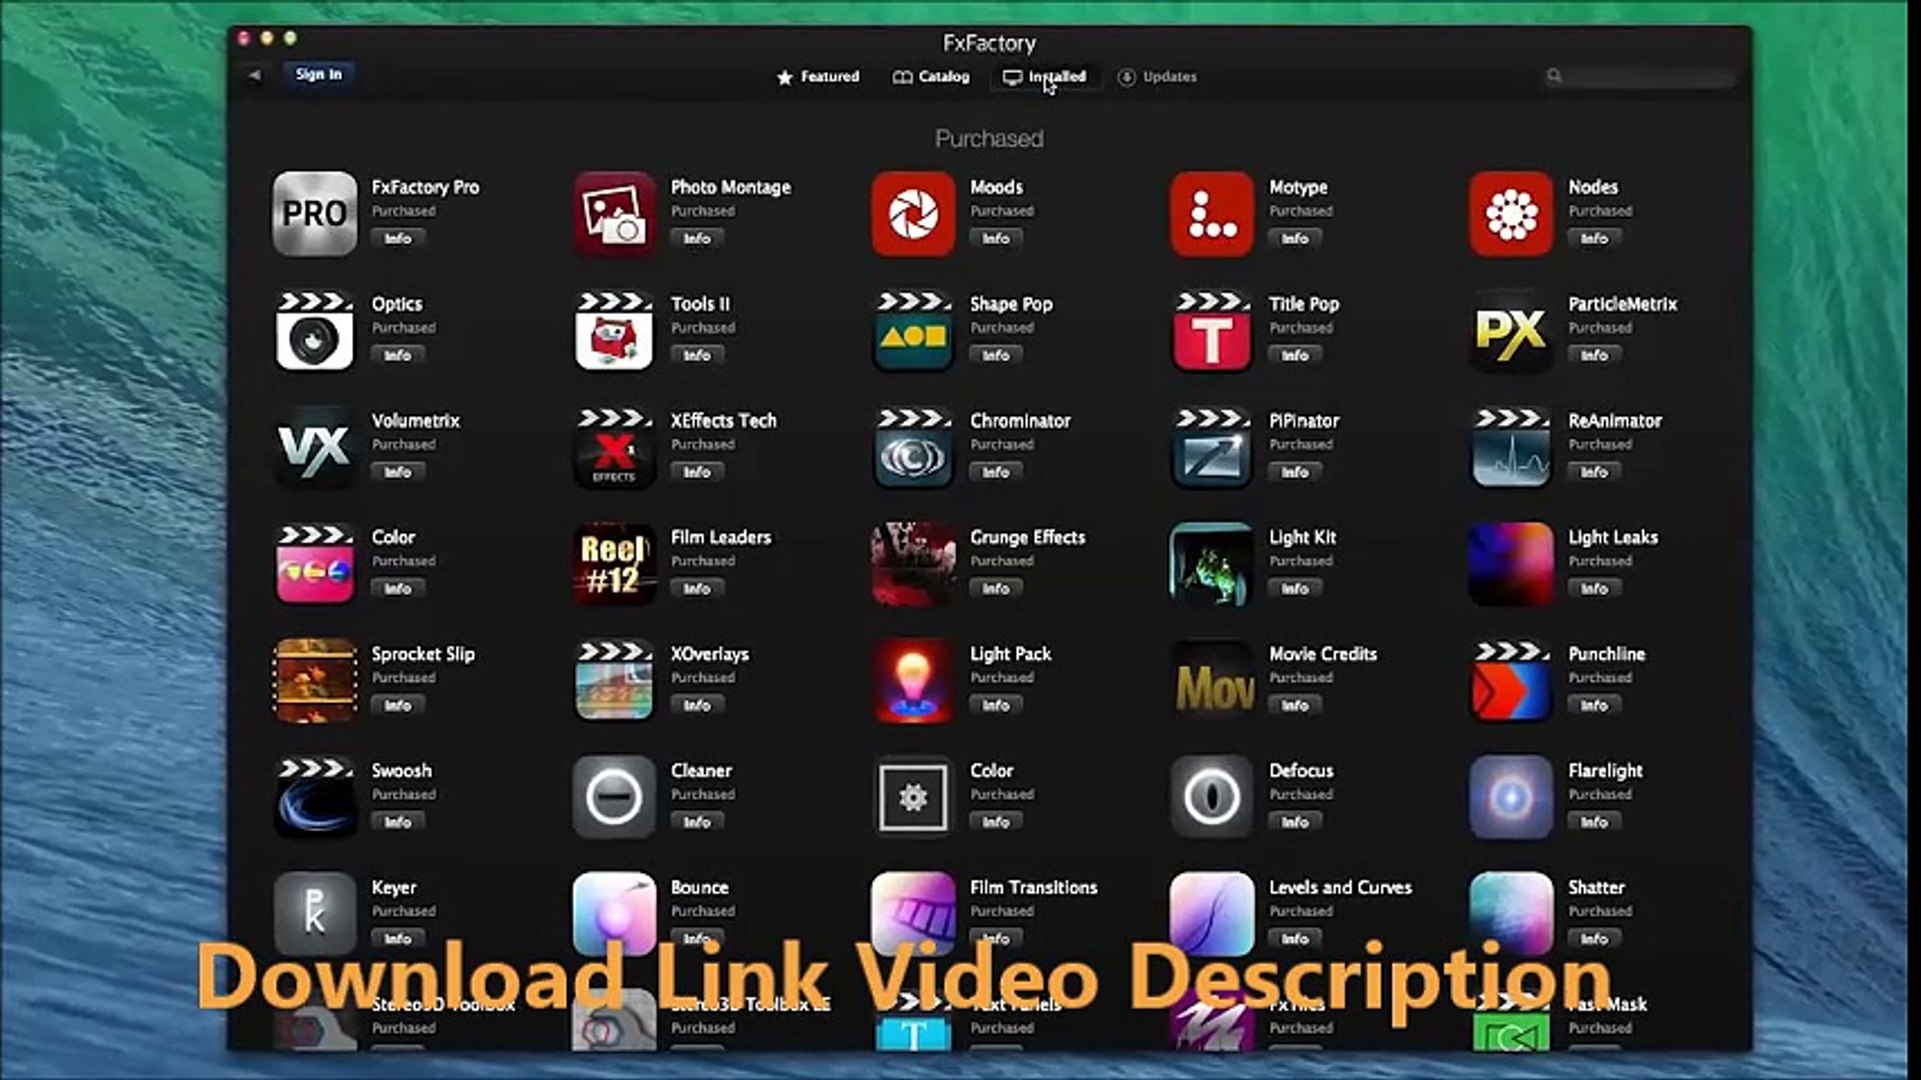Open the FxFactory Pro icon

[x=314, y=213]
